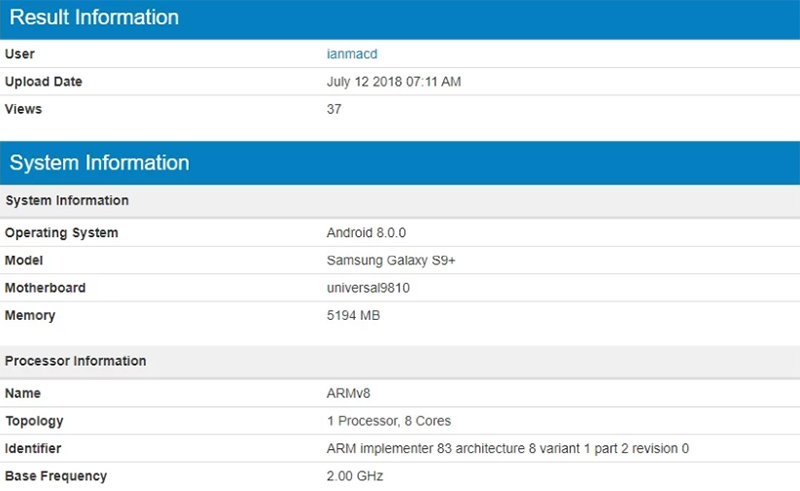Select the 'Identifier' label
800x491 pixels.
tap(33, 449)
